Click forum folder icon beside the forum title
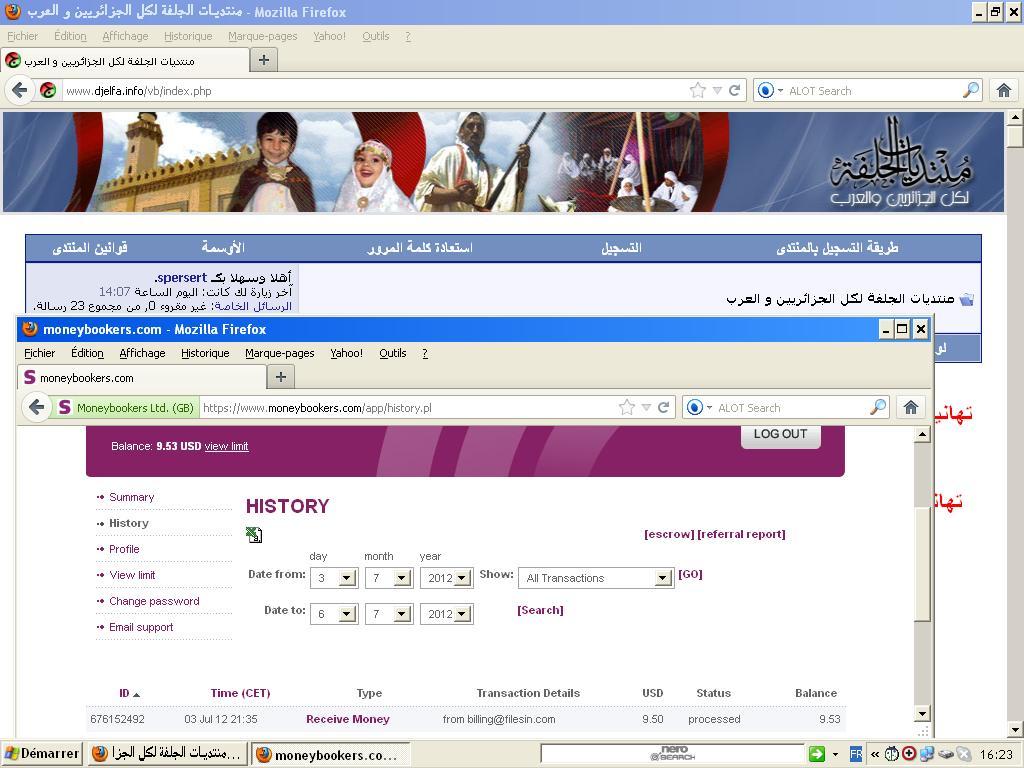1024x768 pixels. point(967,299)
